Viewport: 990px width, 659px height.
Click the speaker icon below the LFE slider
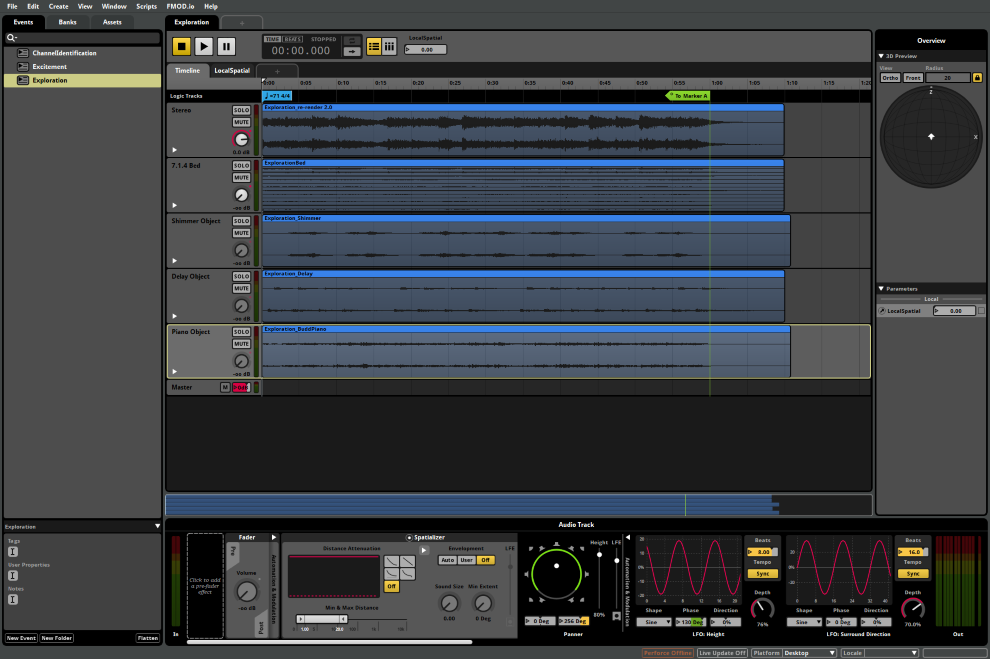pos(617,616)
